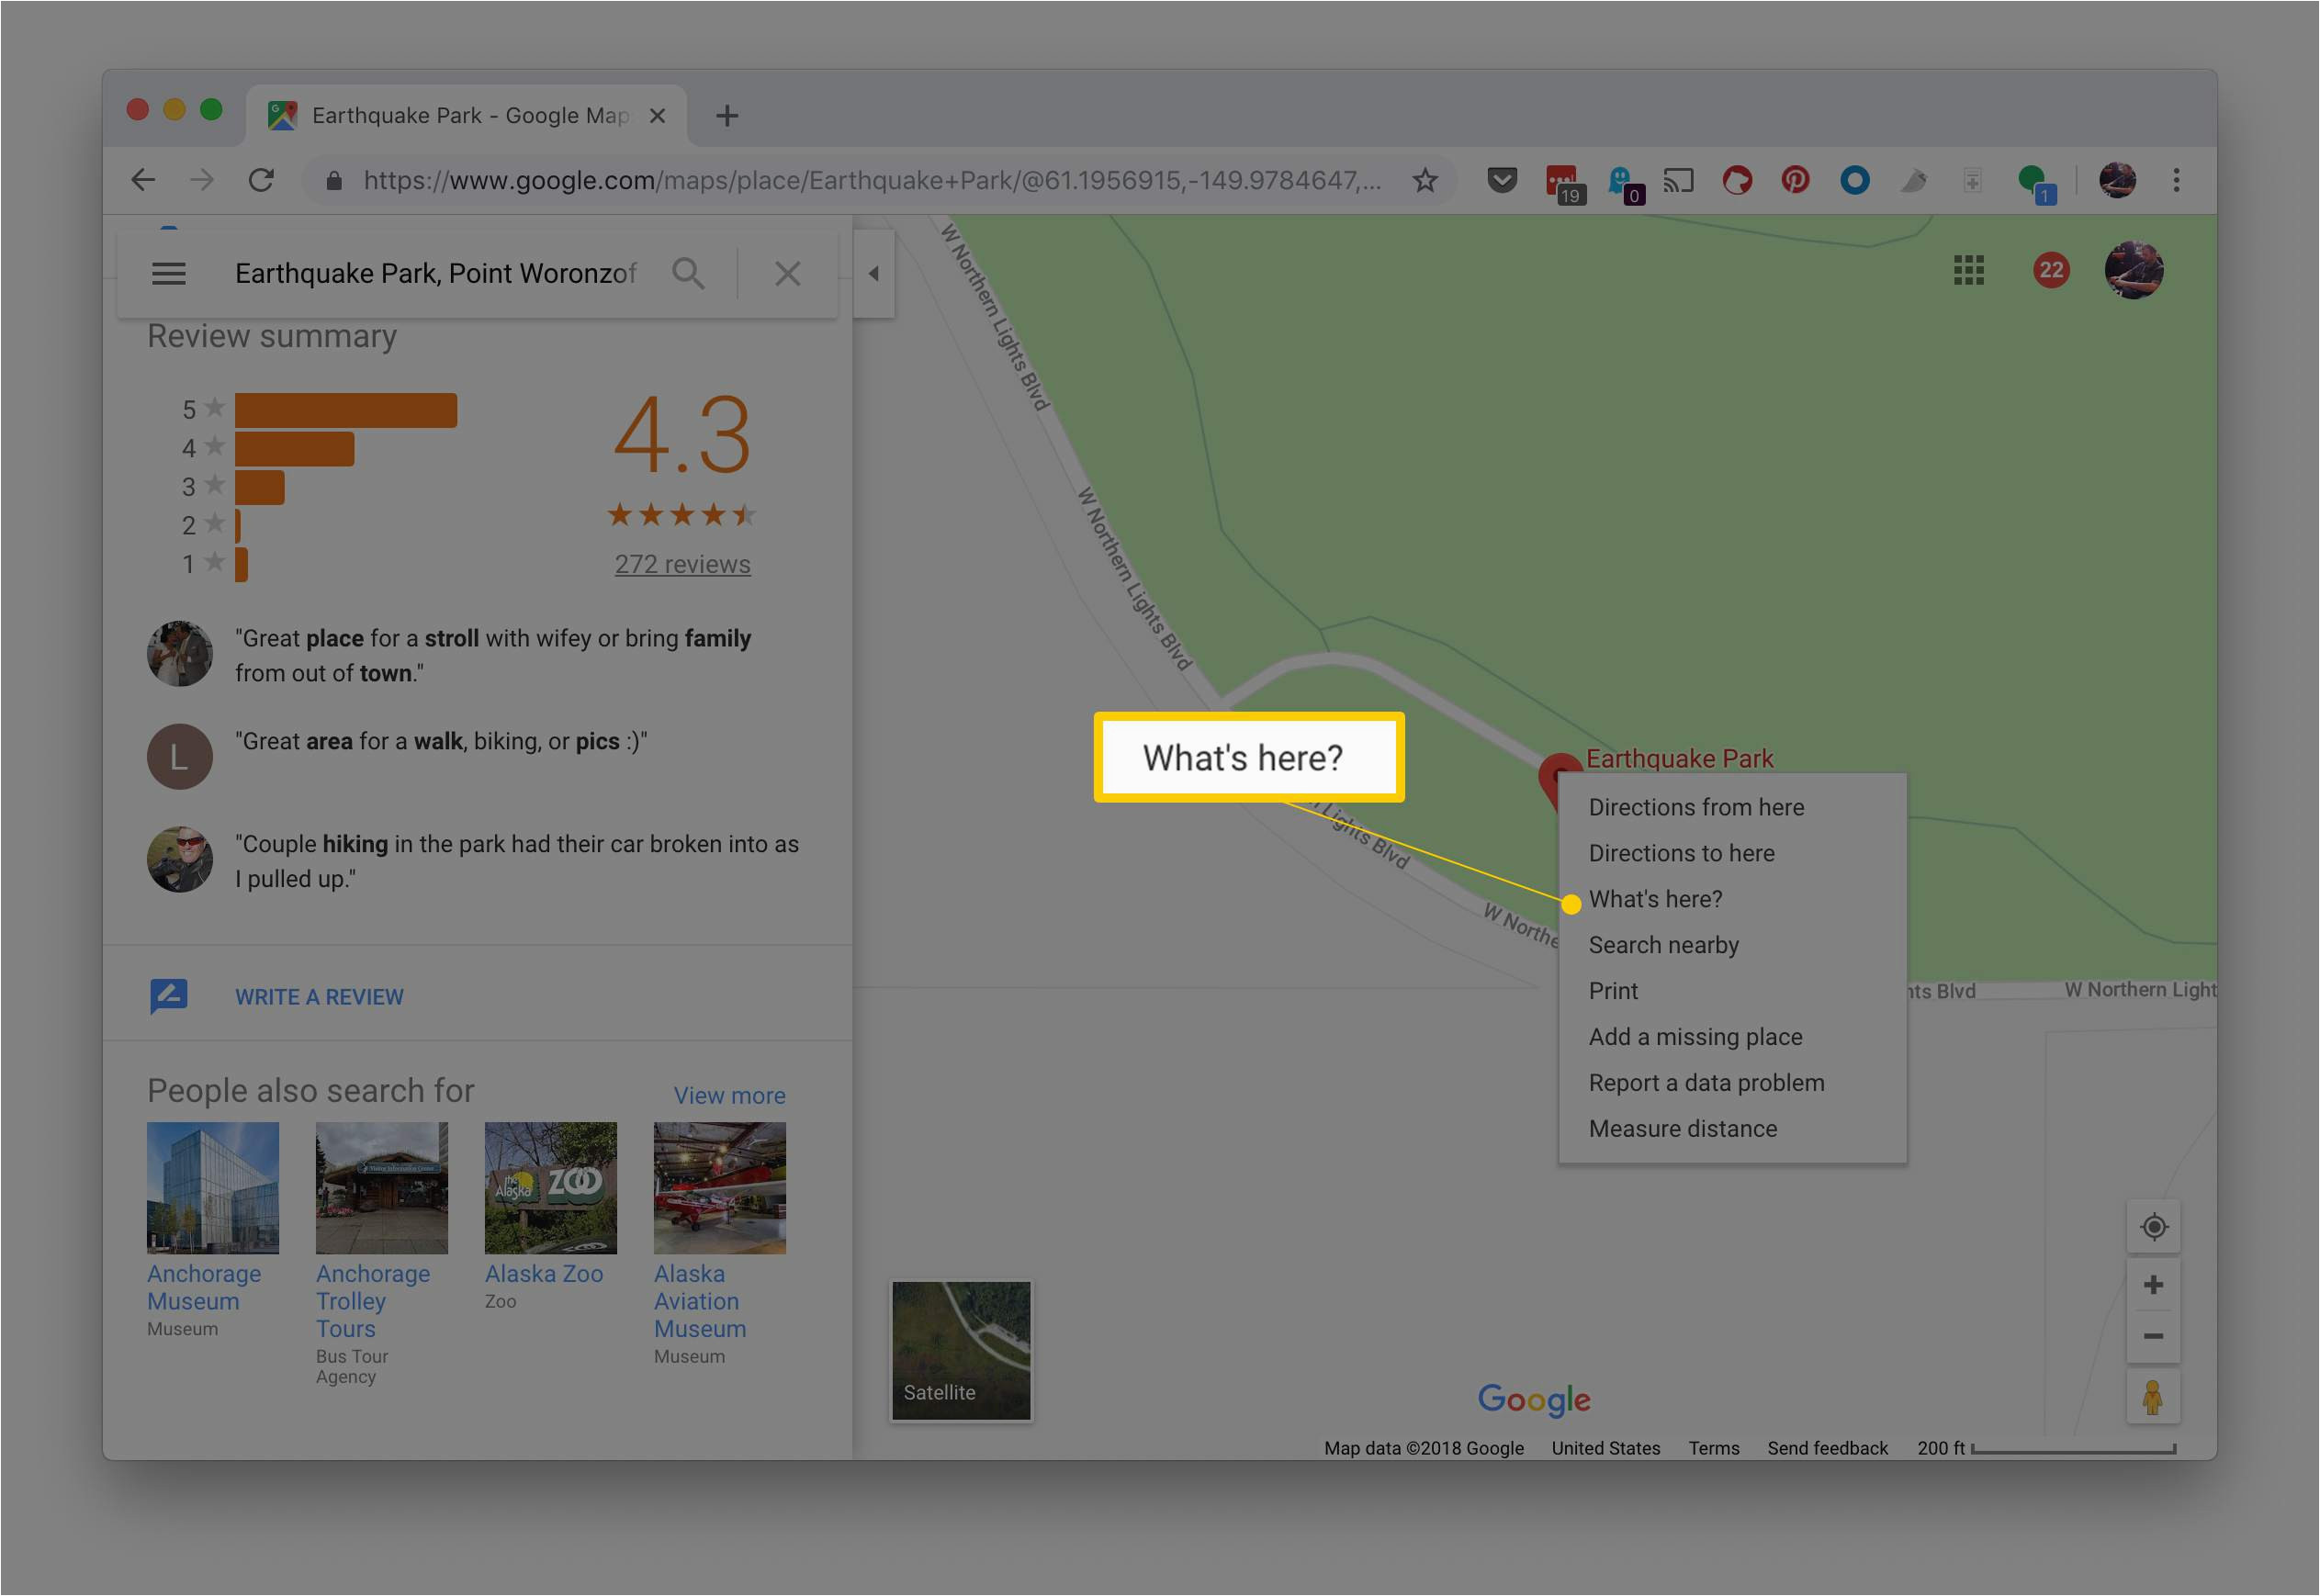
Task: Clear the search box with the X
Action: [x=787, y=273]
